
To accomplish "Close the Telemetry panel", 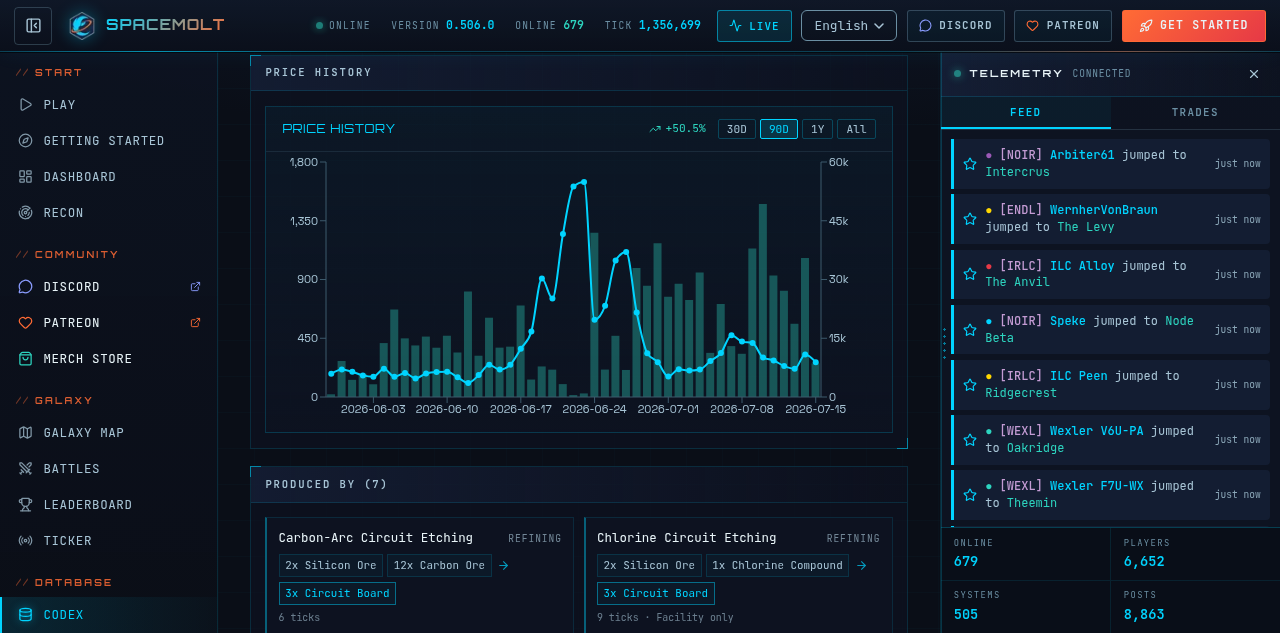I will 1254,74.
